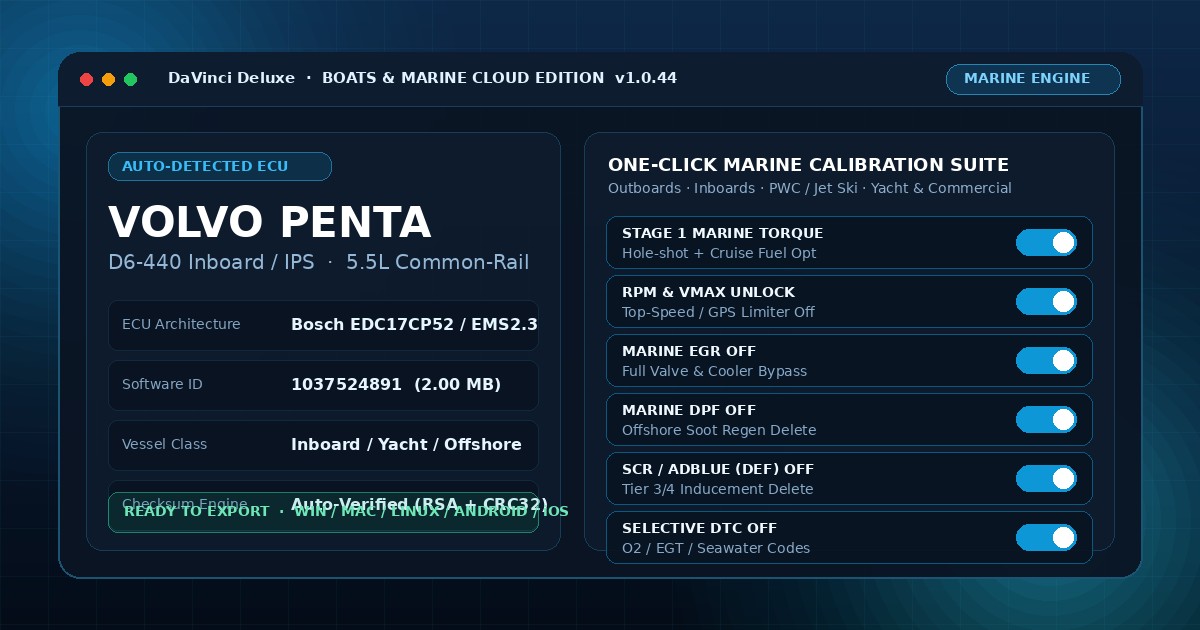Select the Vessel Class row
Image resolution: width=1200 pixels, height=630 pixels.
(x=323, y=445)
